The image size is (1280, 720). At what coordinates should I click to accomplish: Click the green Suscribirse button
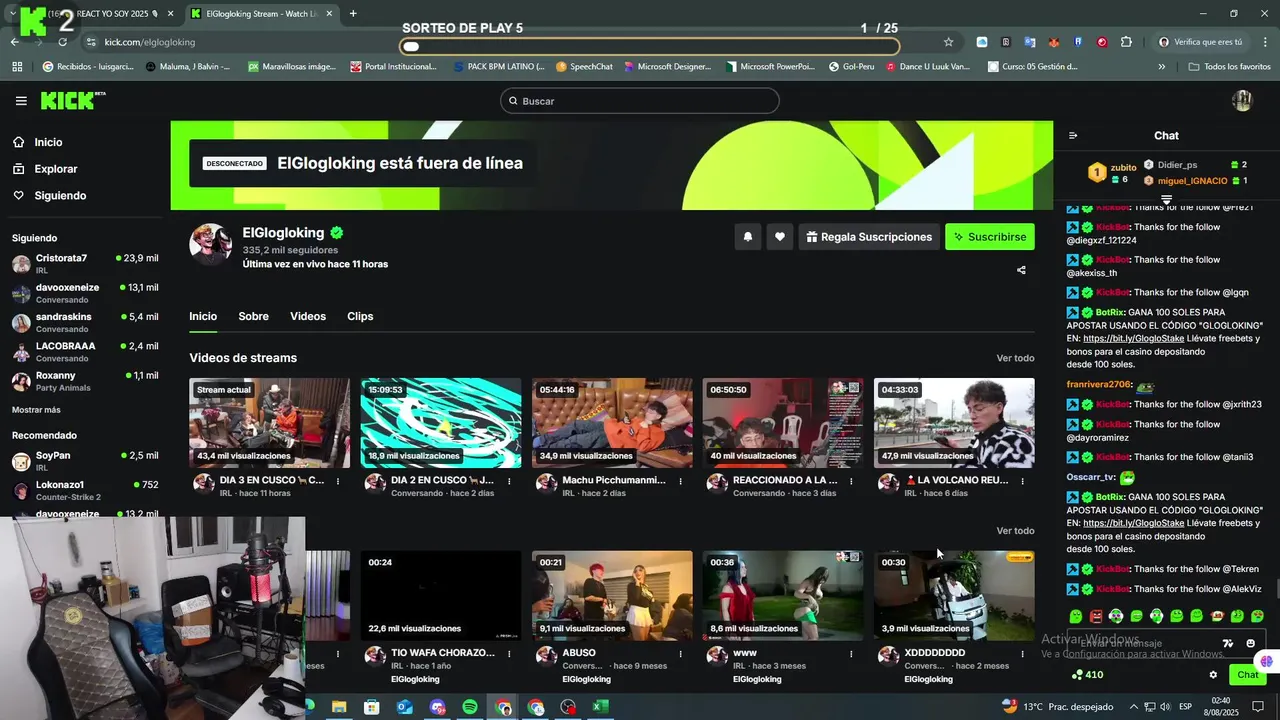(990, 237)
